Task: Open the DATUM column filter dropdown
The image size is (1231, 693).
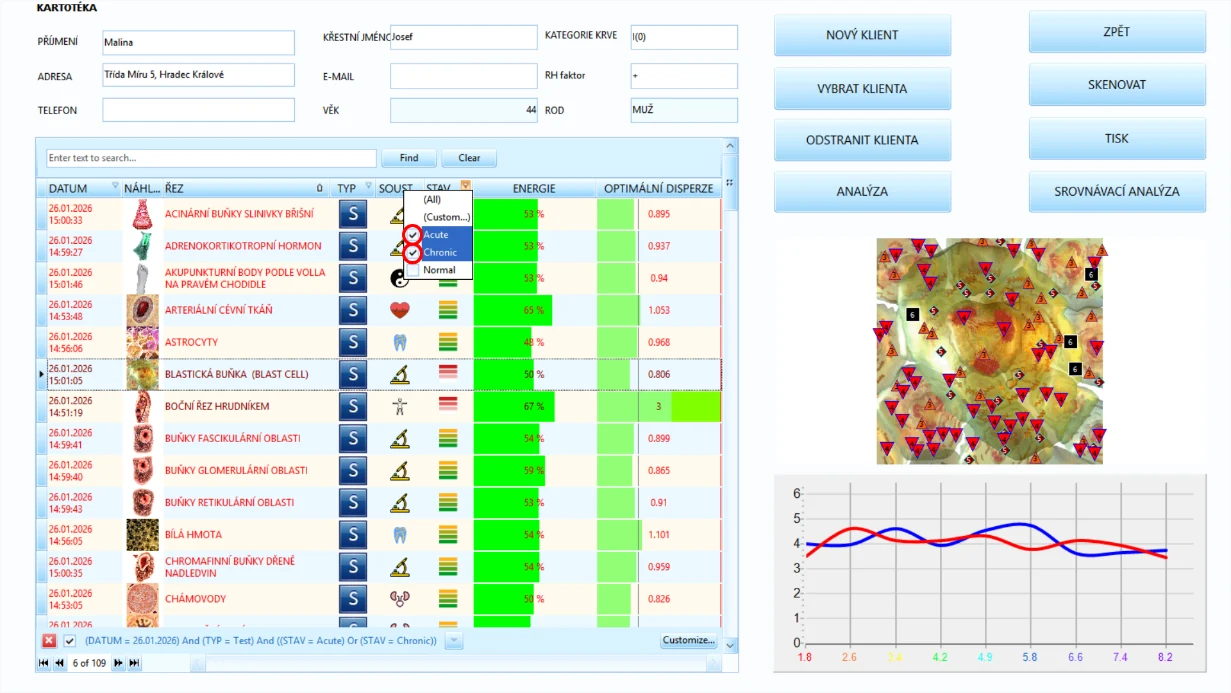Action: coord(115,186)
